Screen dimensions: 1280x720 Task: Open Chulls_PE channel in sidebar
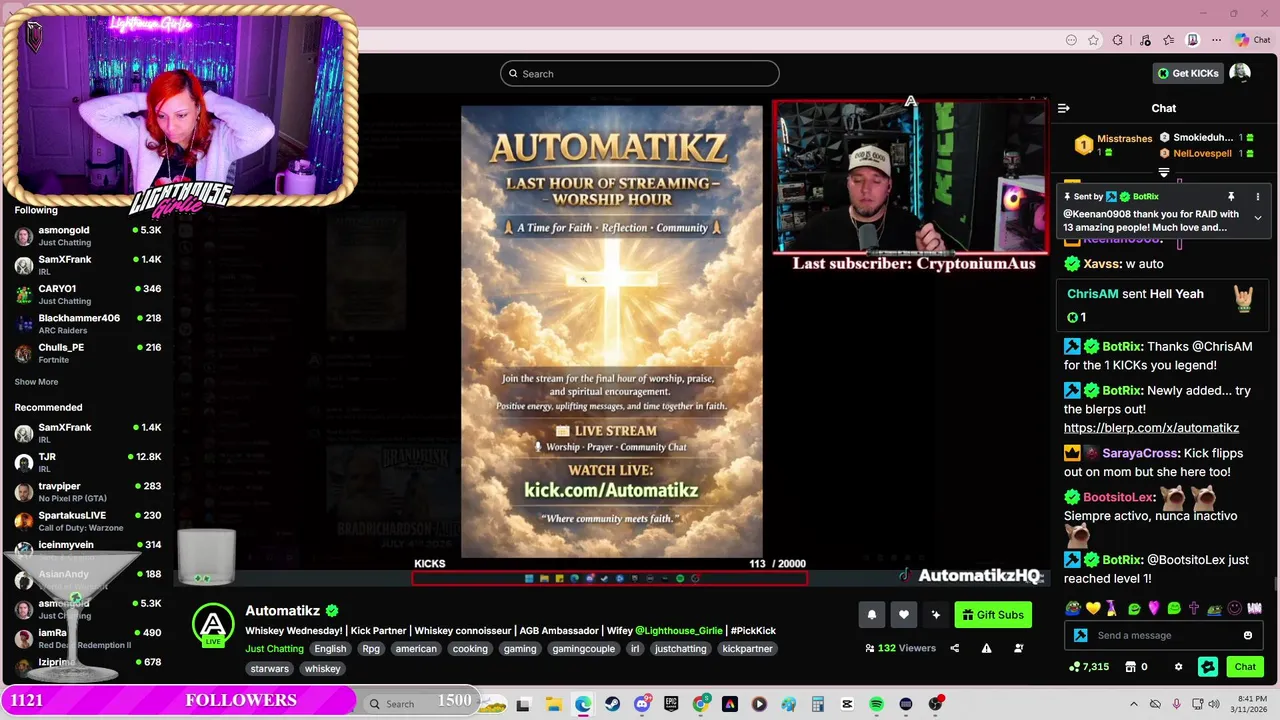click(x=88, y=352)
